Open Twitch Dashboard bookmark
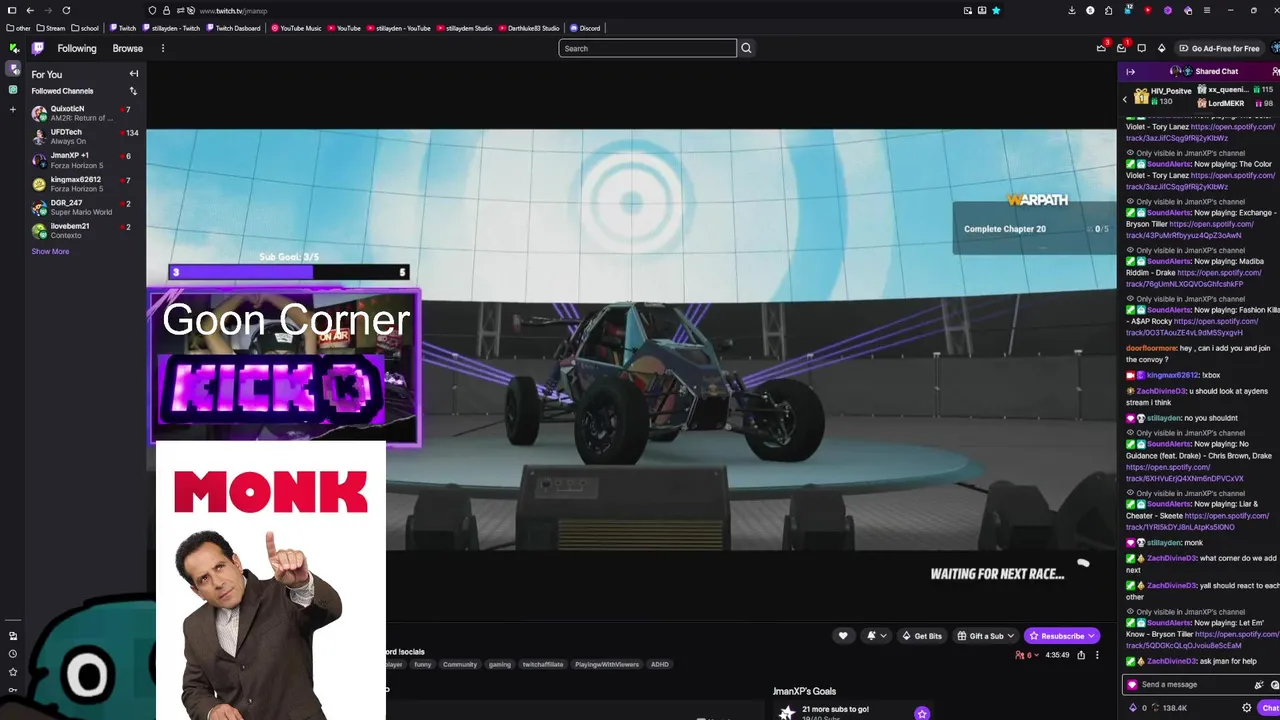Image resolution: width=1280 pixels, height=720 pixels. pos(233,28)
